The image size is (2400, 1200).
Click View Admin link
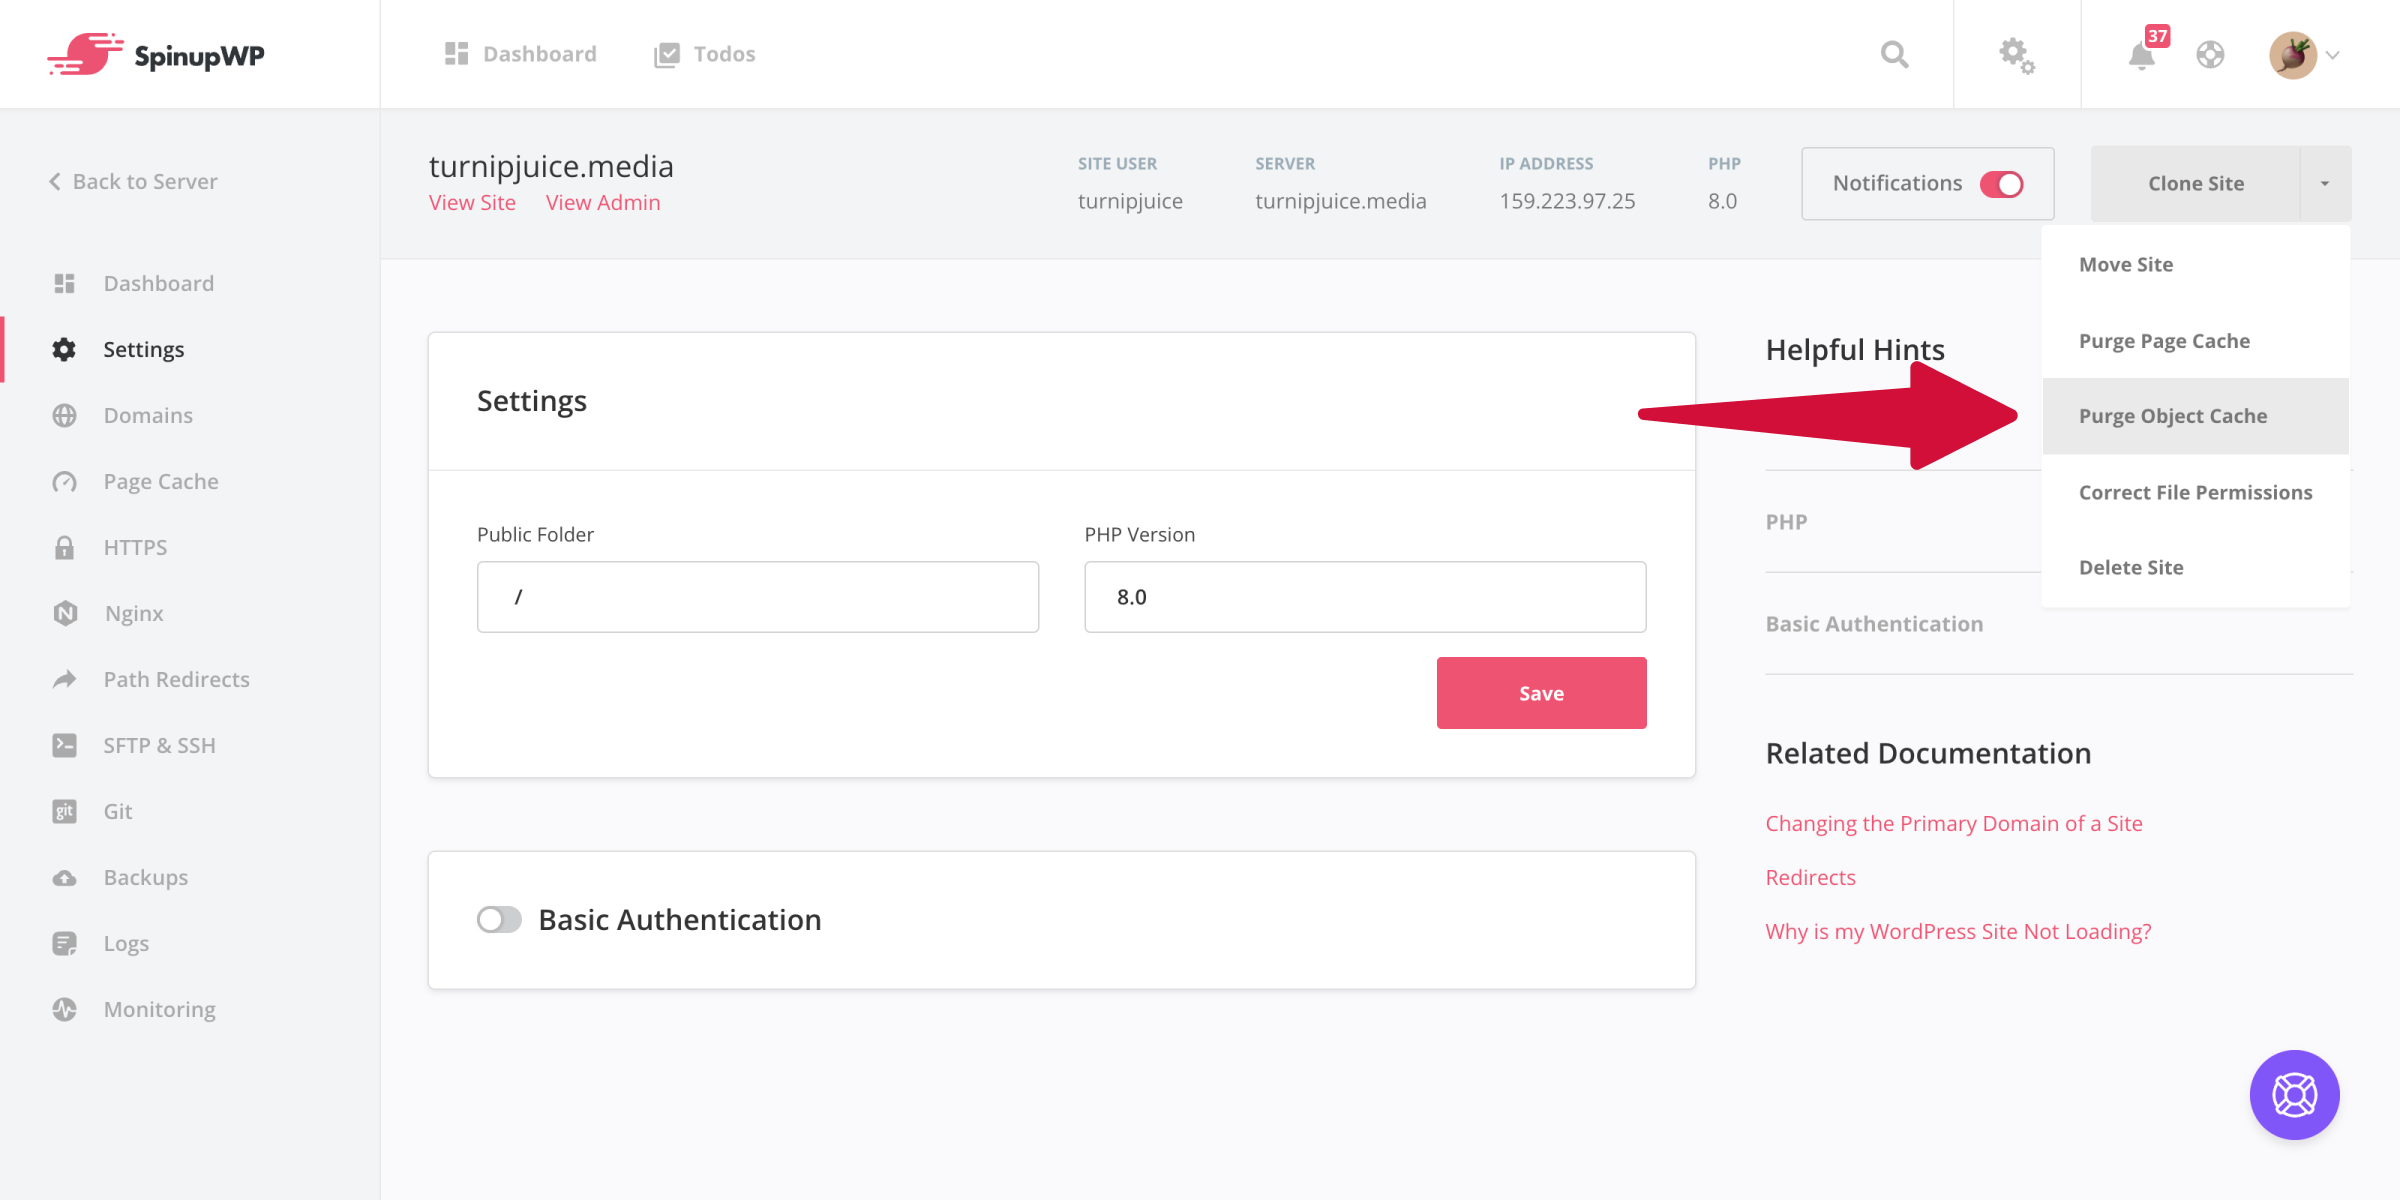603,202
